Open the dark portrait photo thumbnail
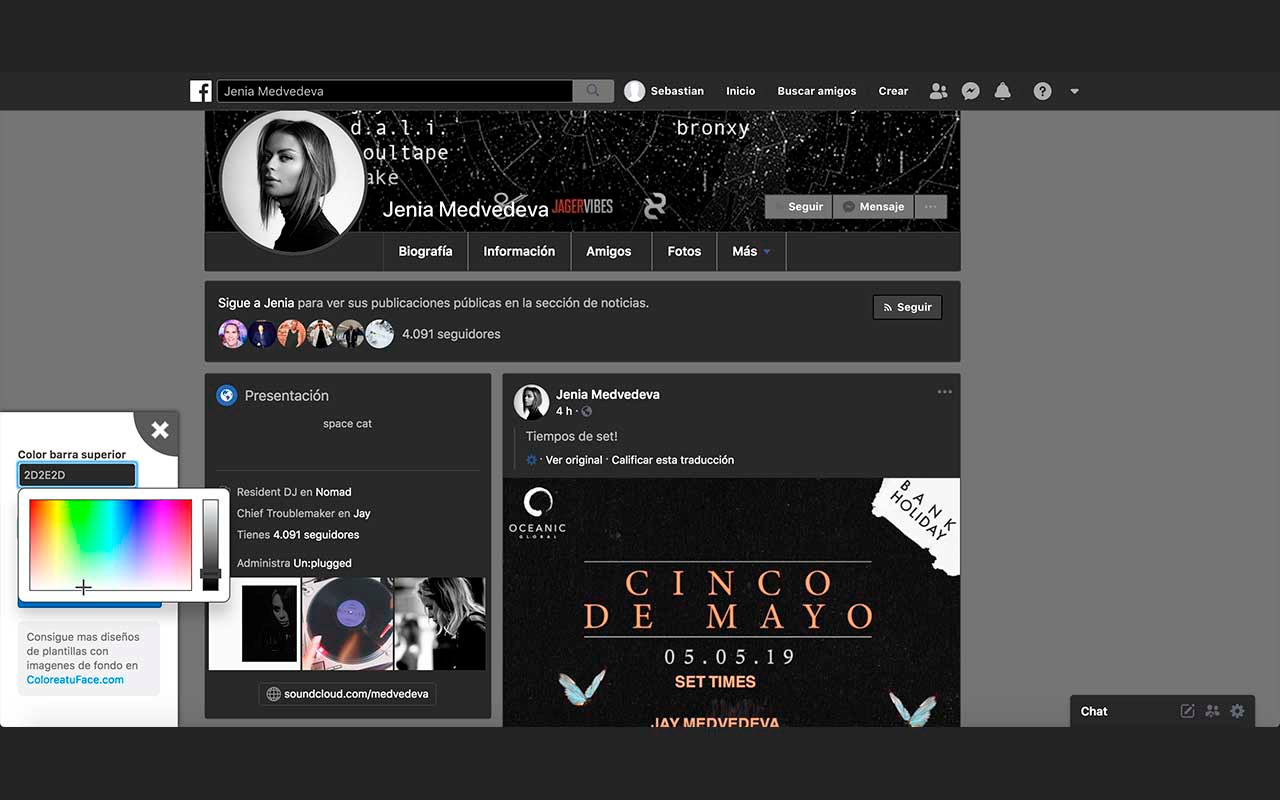The image size is (1280, 800). [x=255, y=624]
